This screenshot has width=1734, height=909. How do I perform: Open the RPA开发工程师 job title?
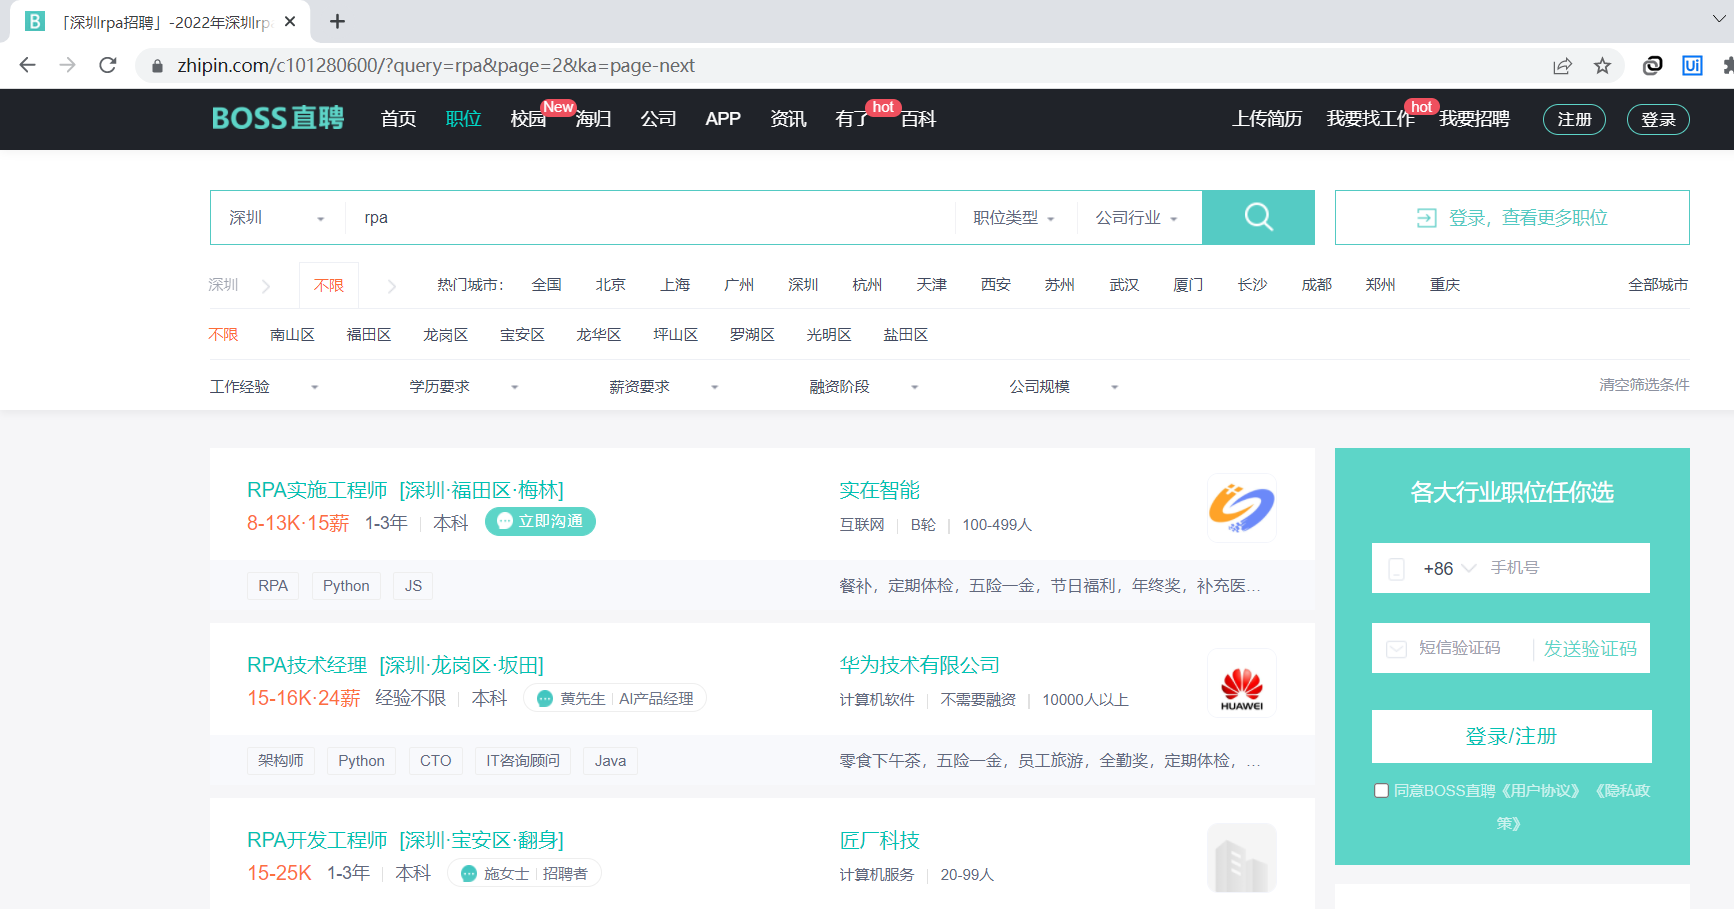coord(317,840)
